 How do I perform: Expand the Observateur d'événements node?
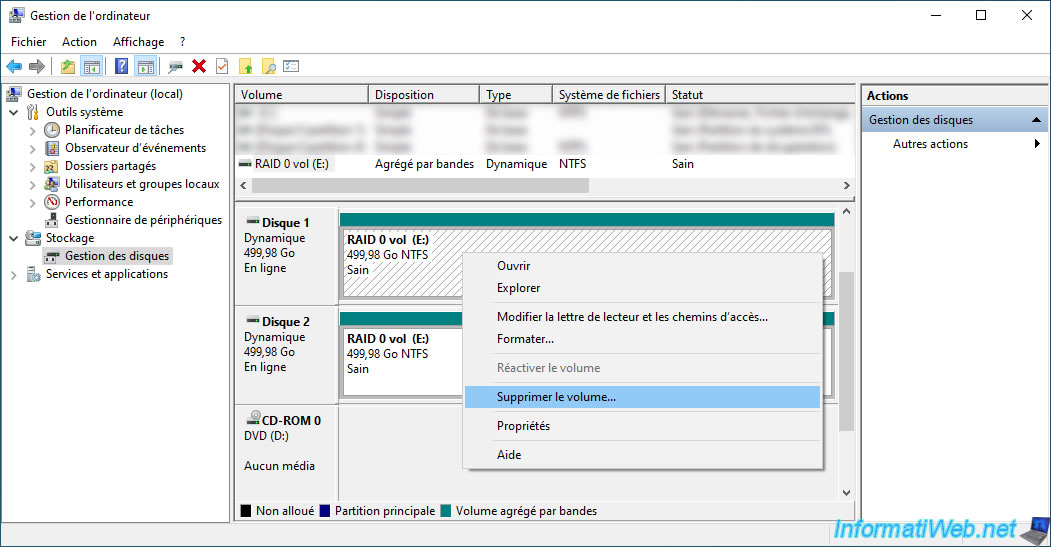point(32,149)
